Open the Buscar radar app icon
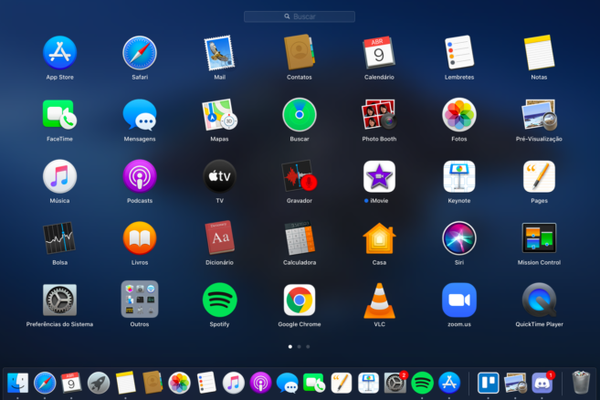Viewport: 600px width, 400px height. pyautogui.click(x=299, y=114)
